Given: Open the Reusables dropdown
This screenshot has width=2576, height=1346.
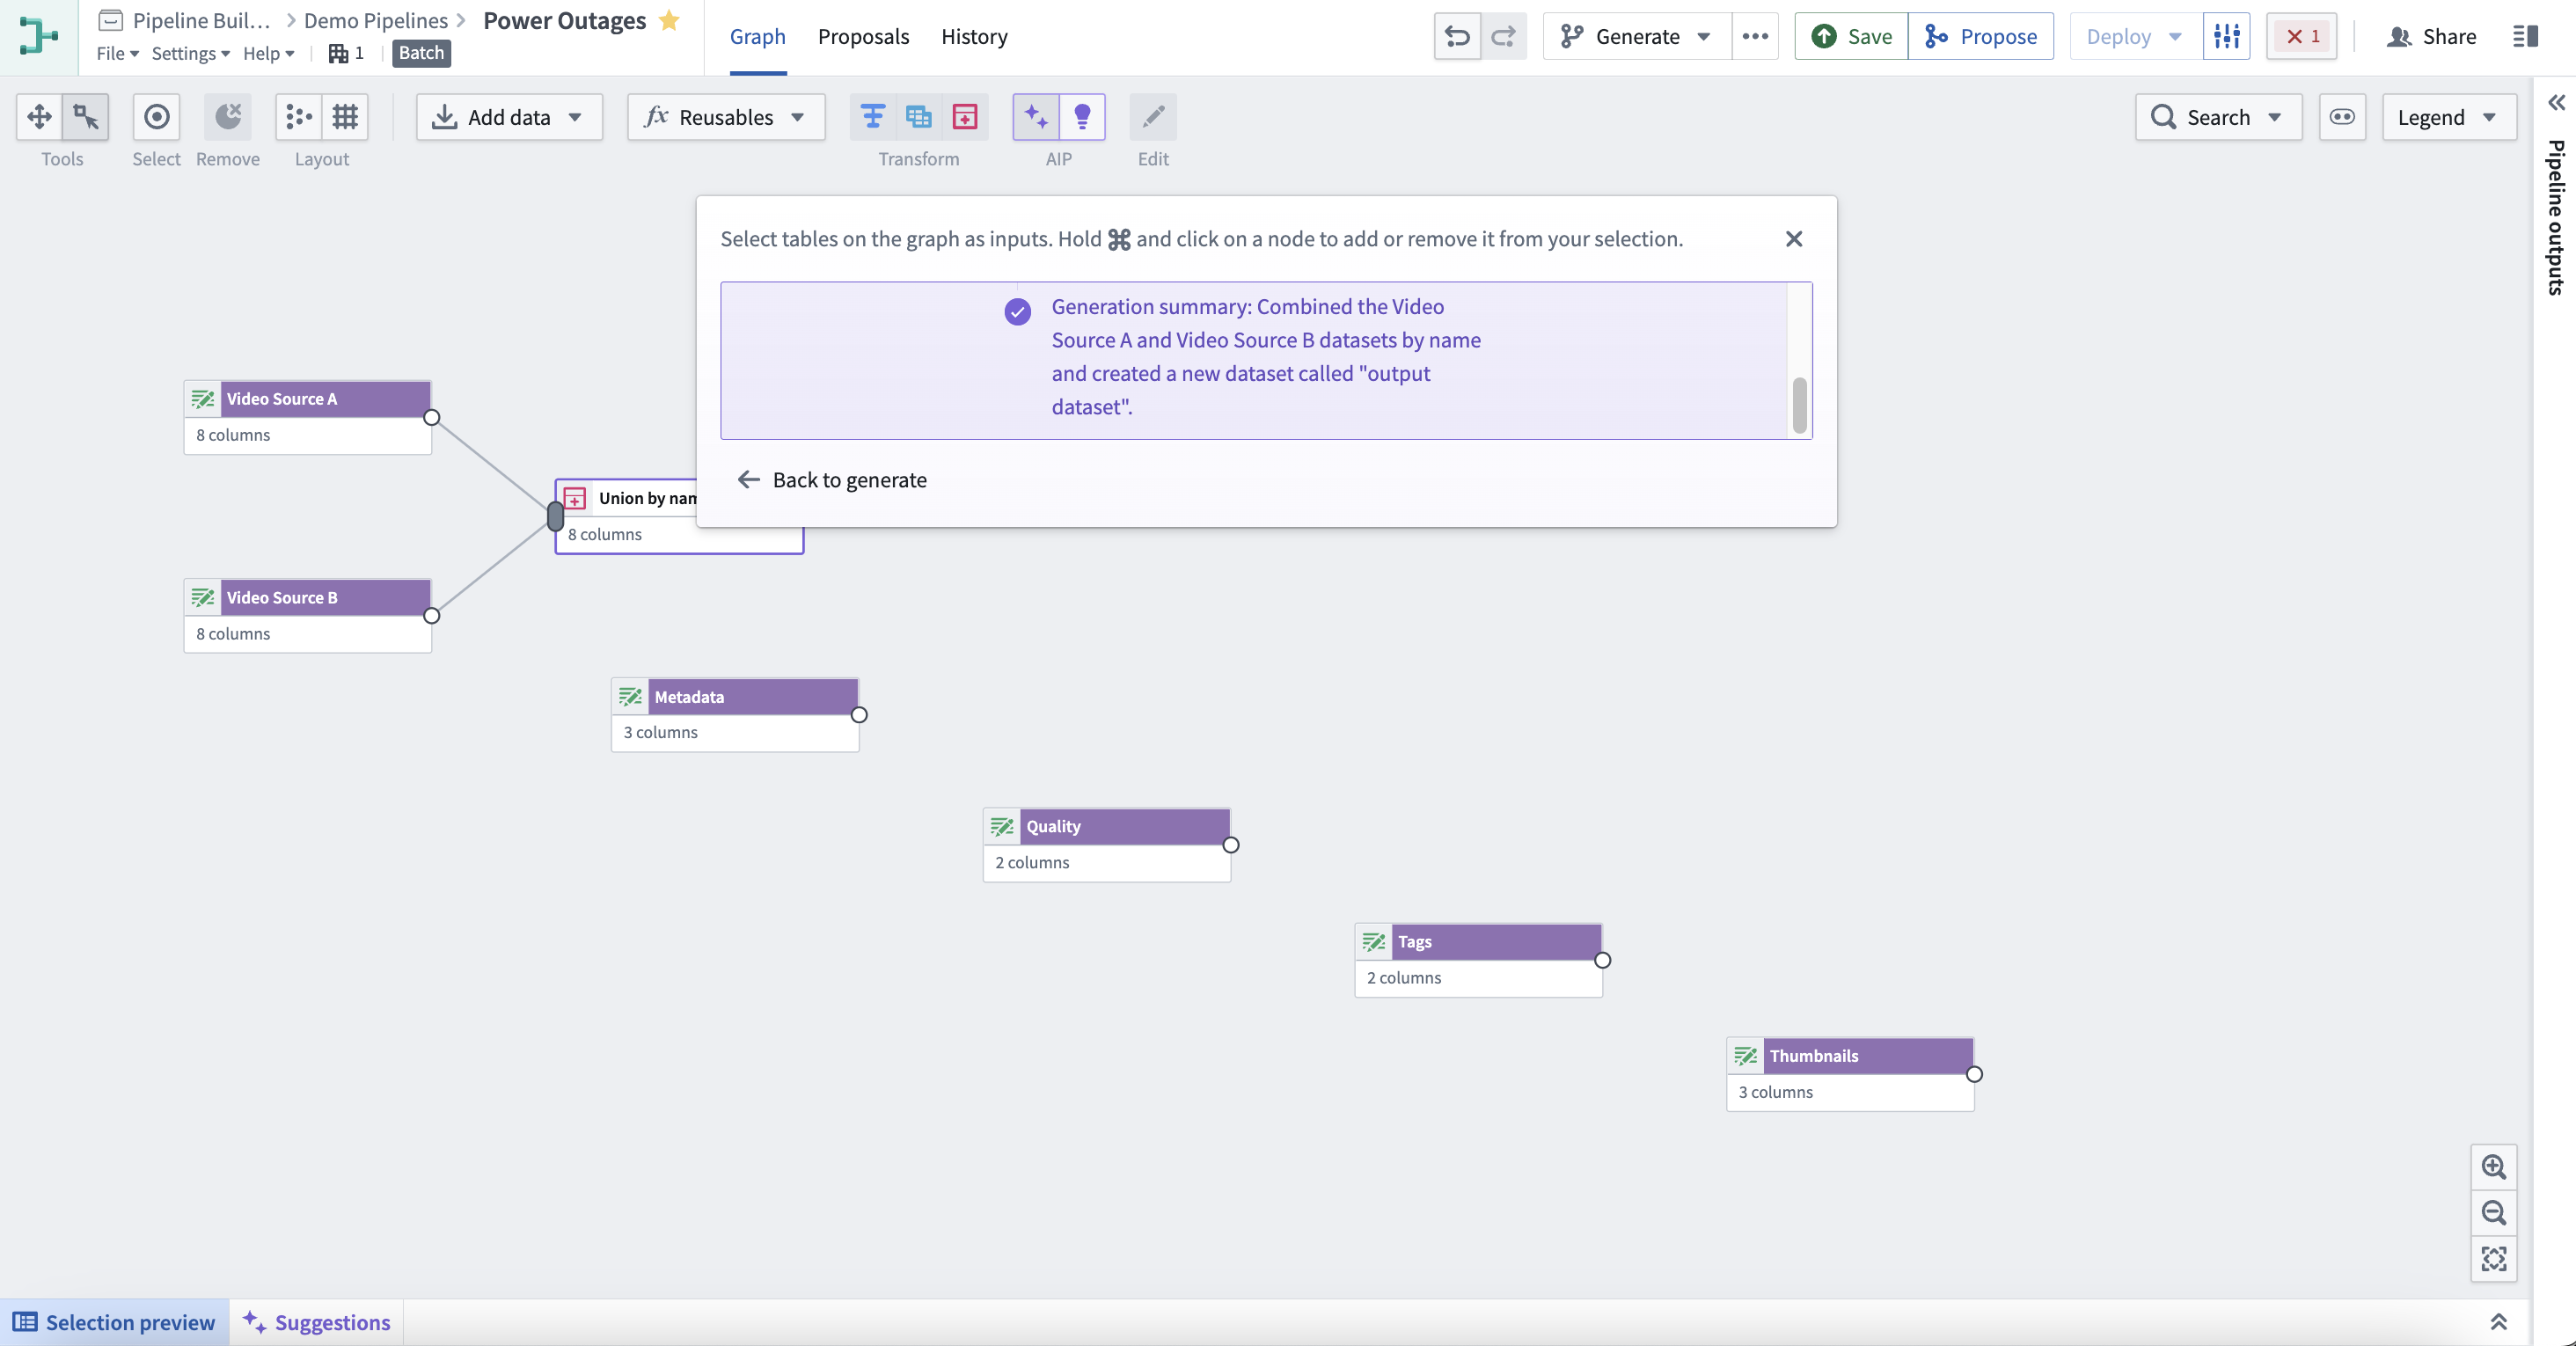Looking at the screenshot, I should pyautogui.click(x=726, y=117).
